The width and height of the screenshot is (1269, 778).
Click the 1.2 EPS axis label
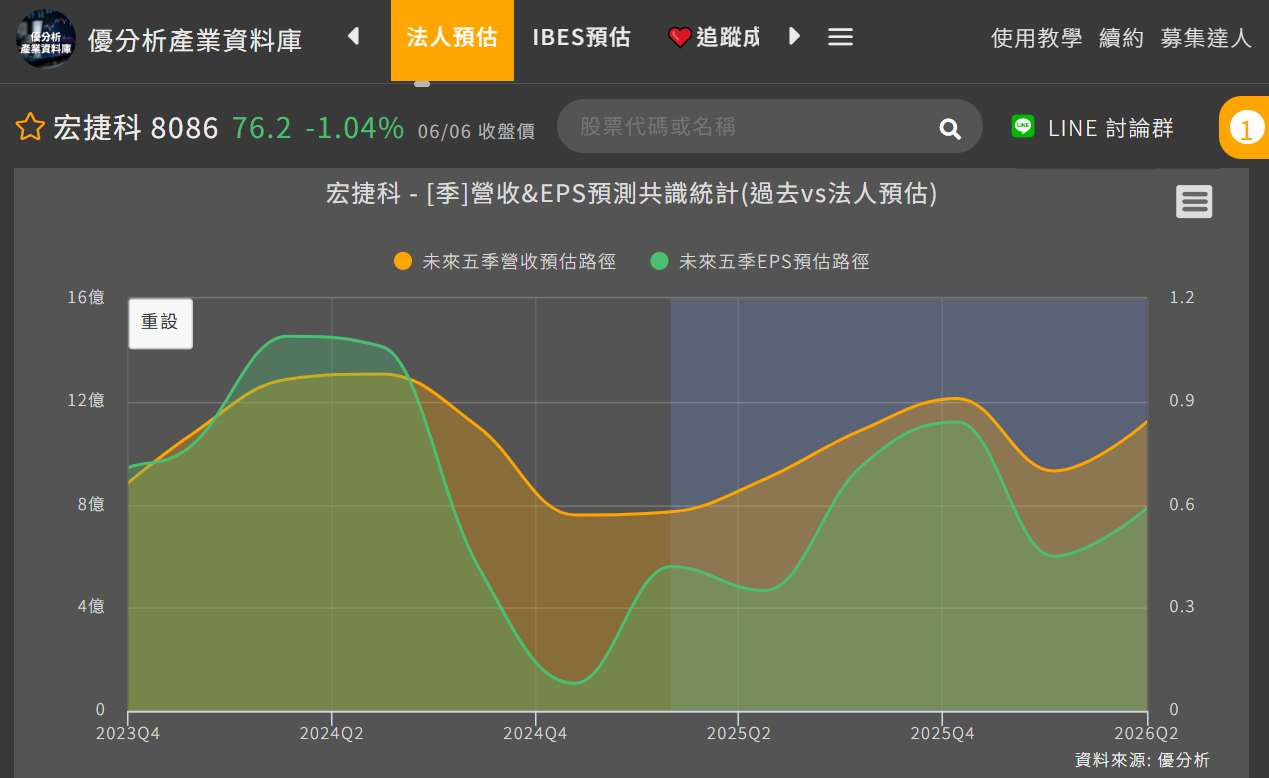click(x=1182, y=297)
